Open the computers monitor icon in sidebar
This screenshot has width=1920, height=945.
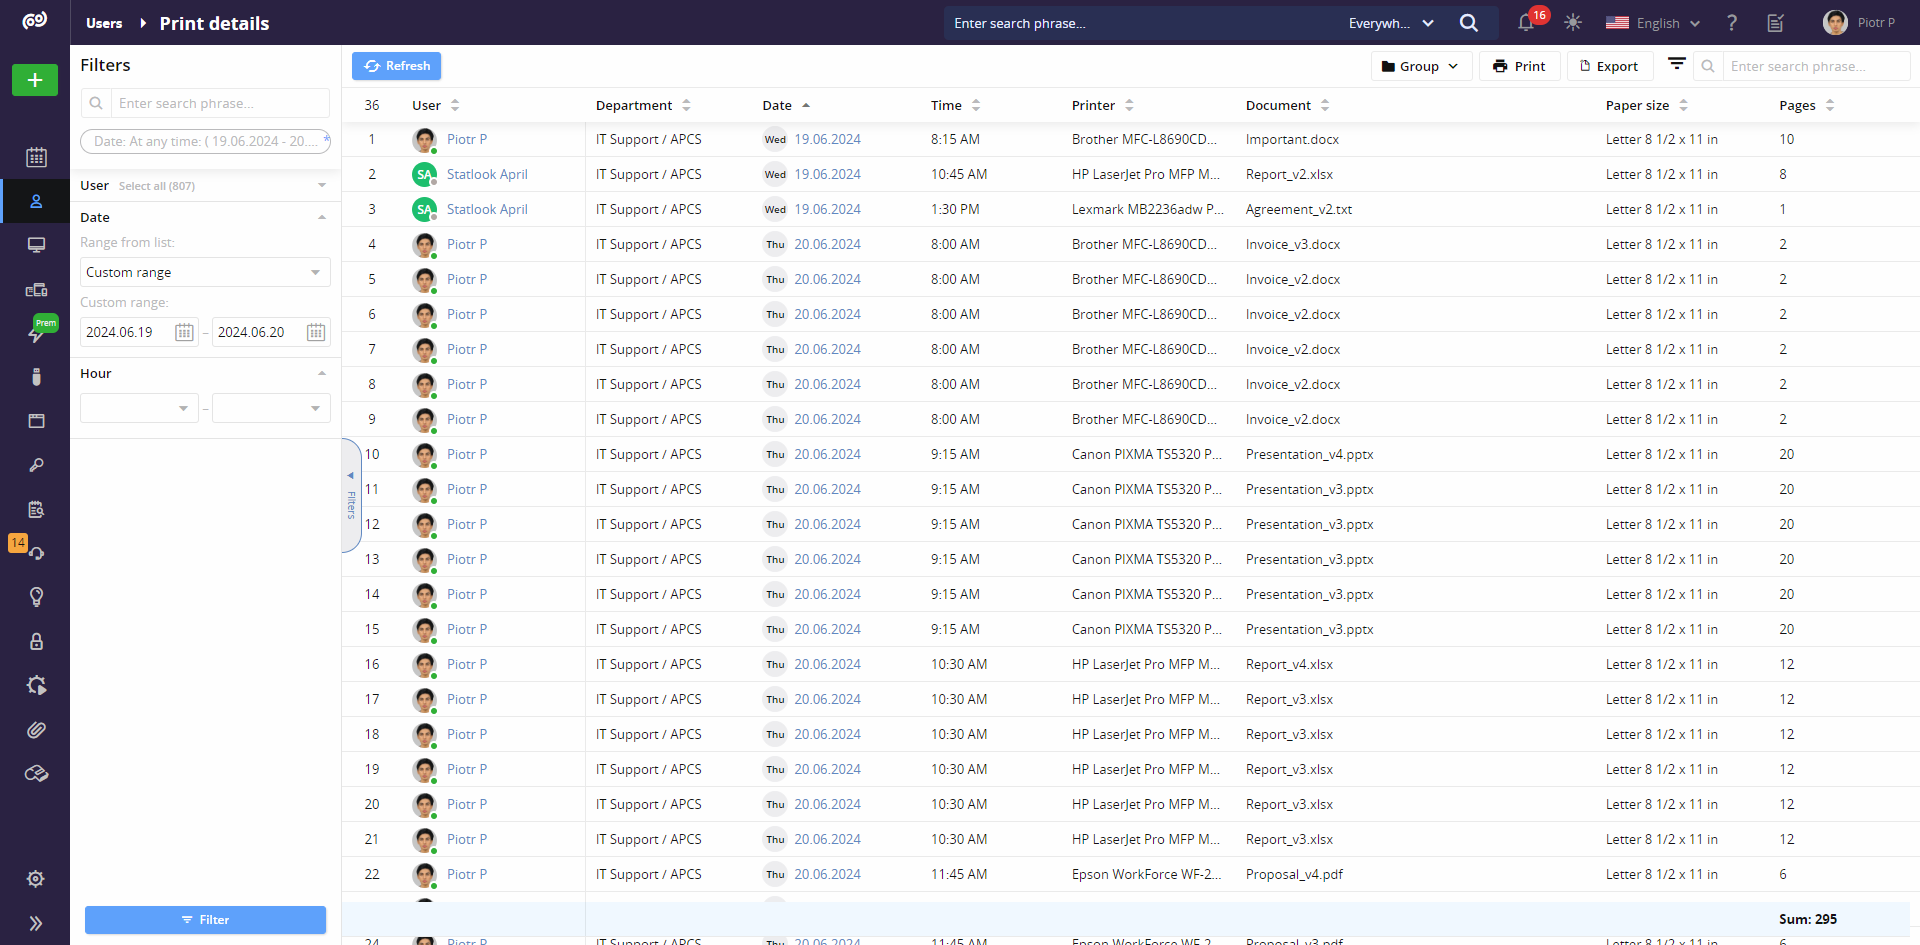pos(36,245)
